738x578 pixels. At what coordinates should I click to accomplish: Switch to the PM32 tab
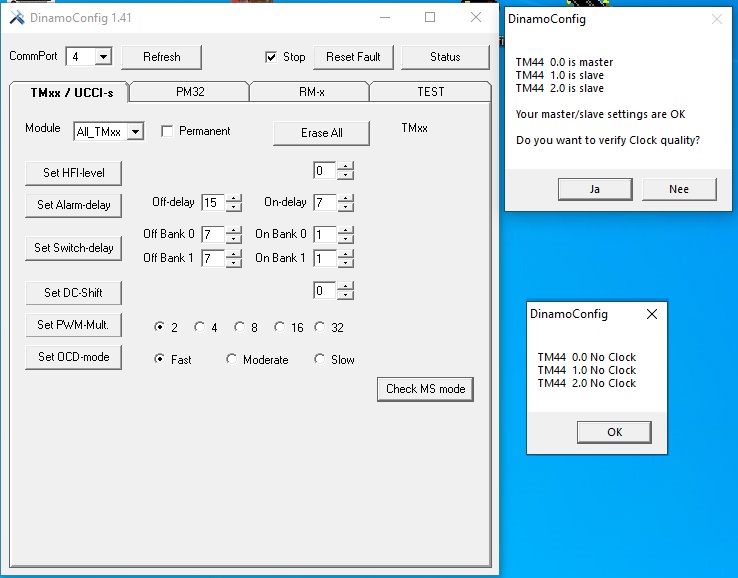tap(190, 91)
